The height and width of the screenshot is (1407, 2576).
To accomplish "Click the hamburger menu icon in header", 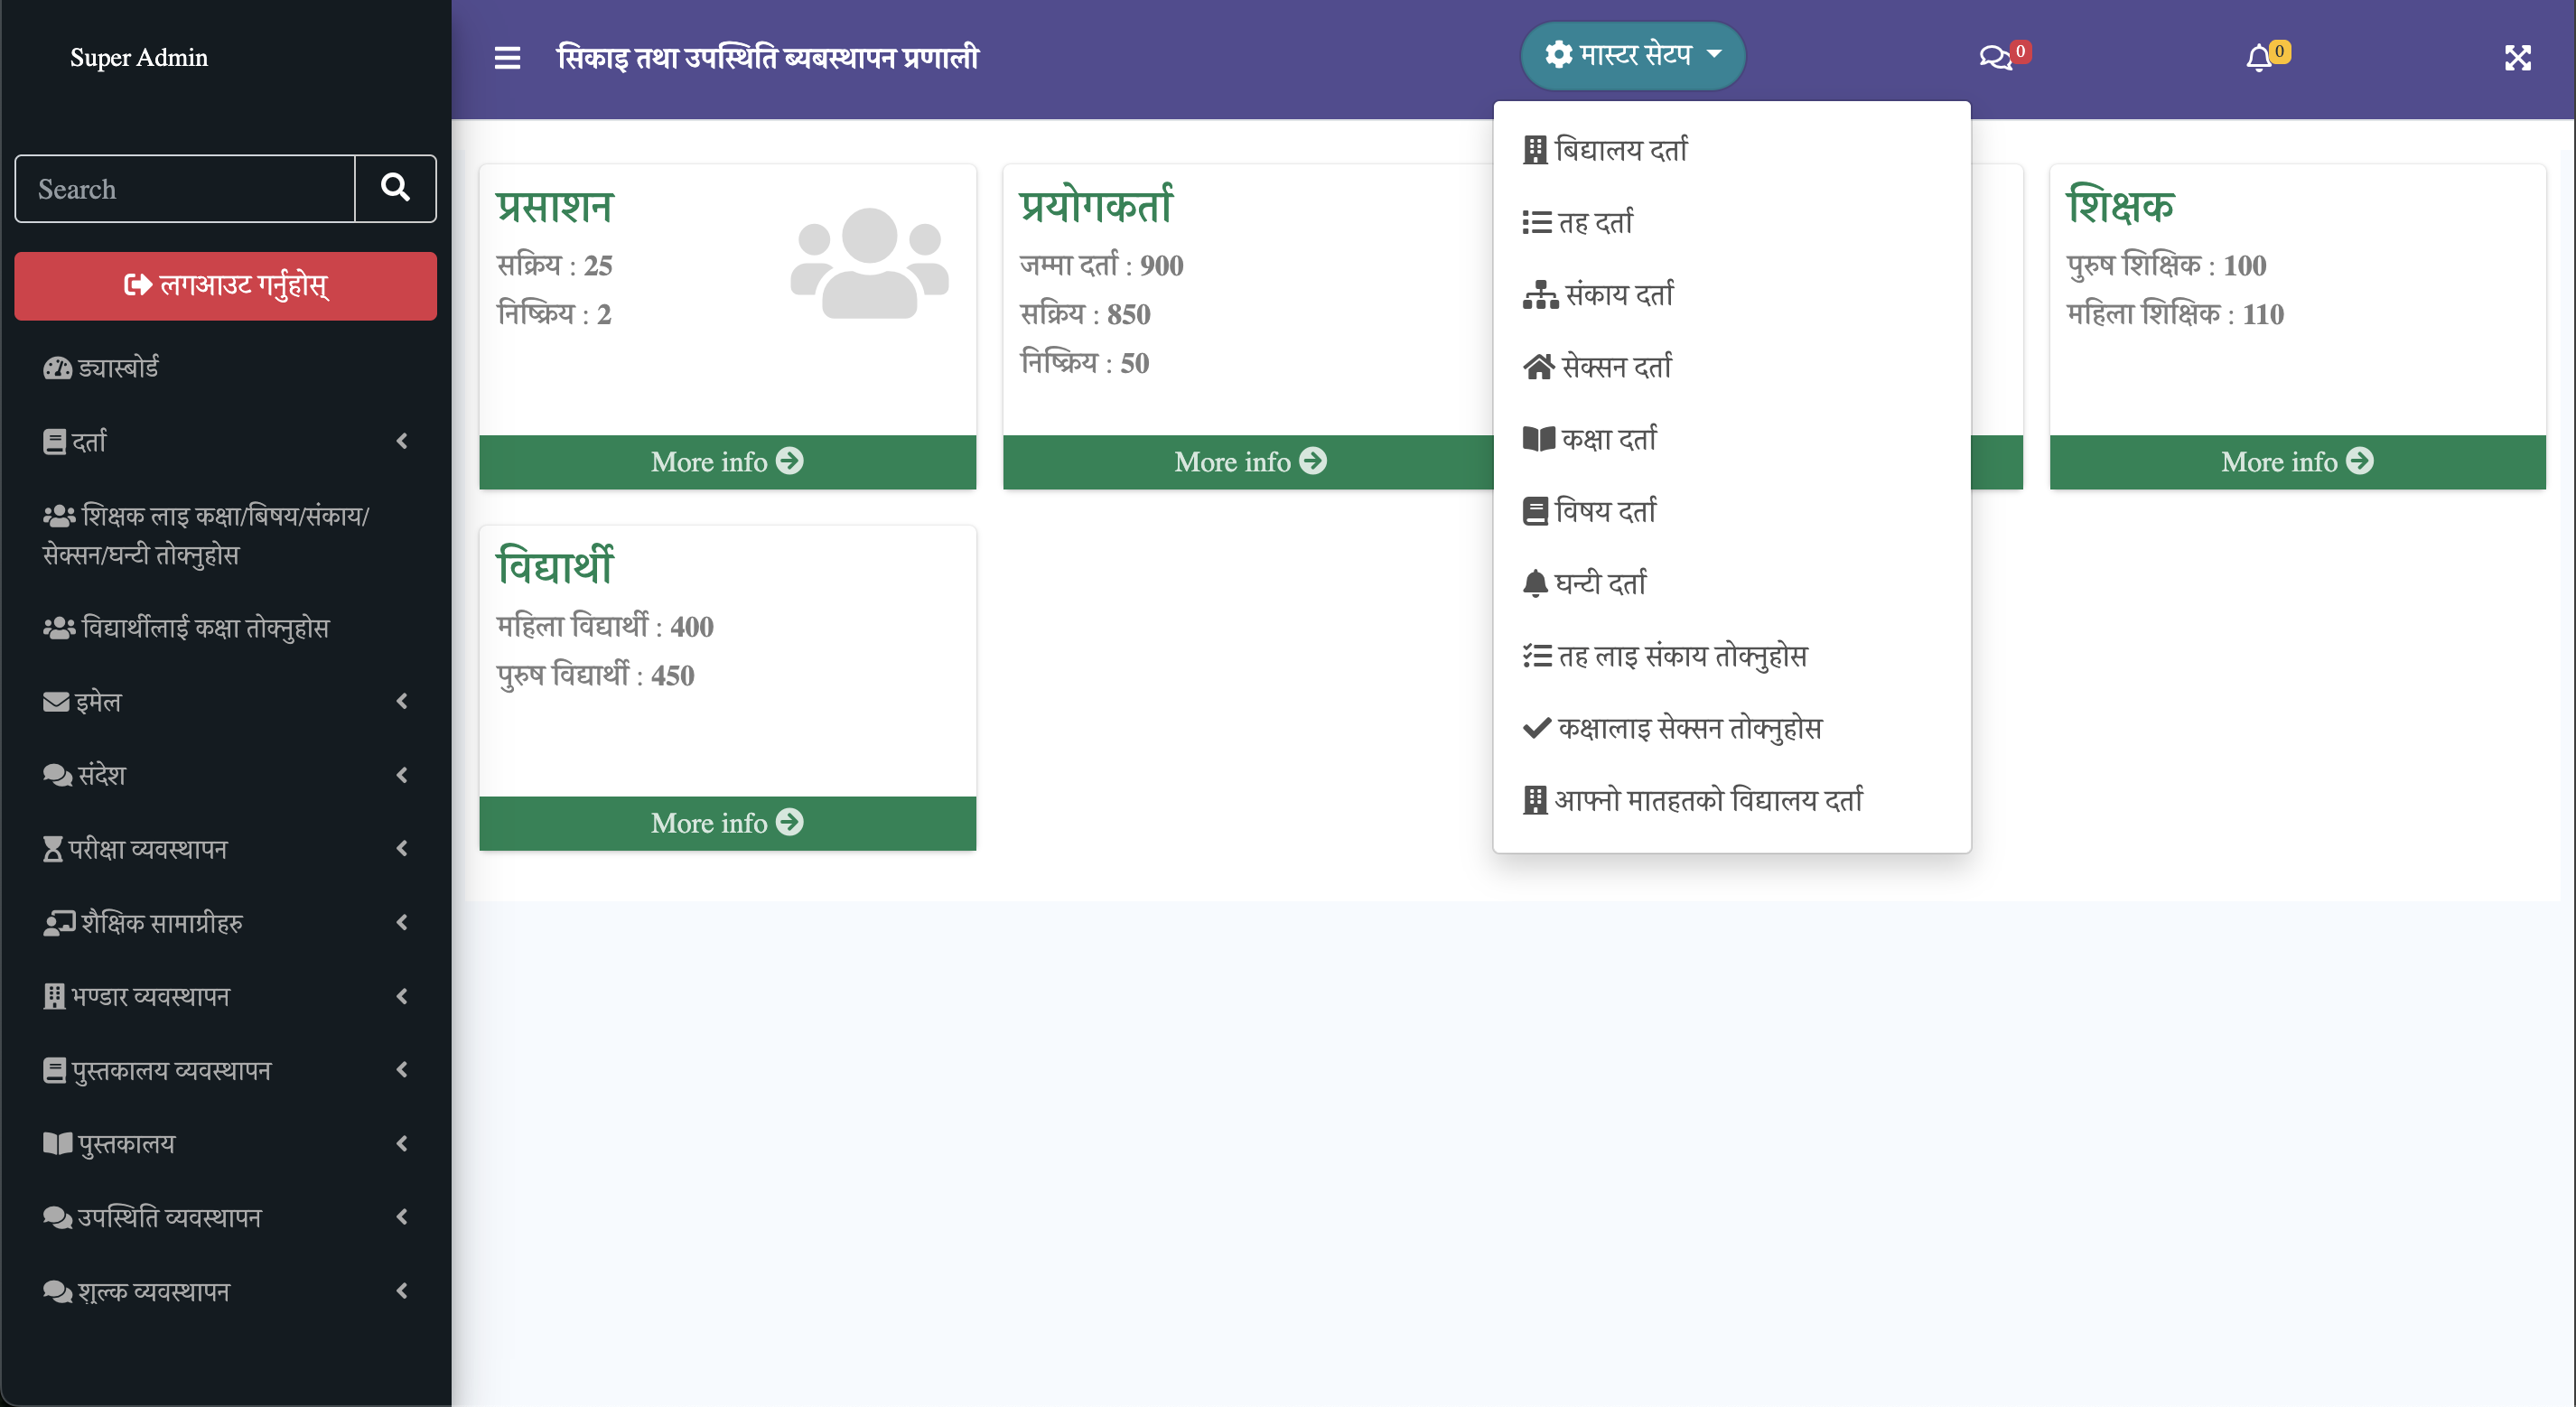I will [507, 58].
